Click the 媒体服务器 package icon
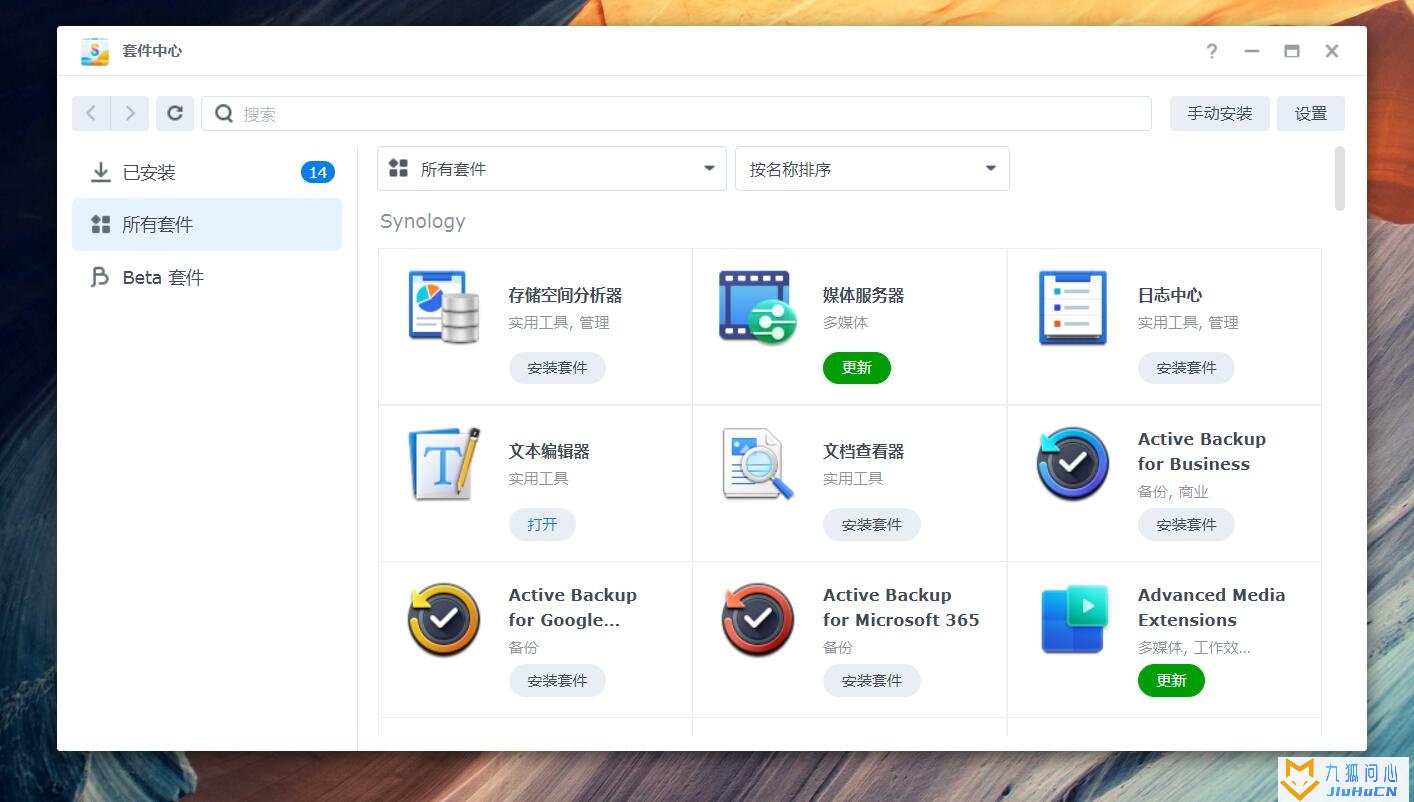 coord(758,307)
